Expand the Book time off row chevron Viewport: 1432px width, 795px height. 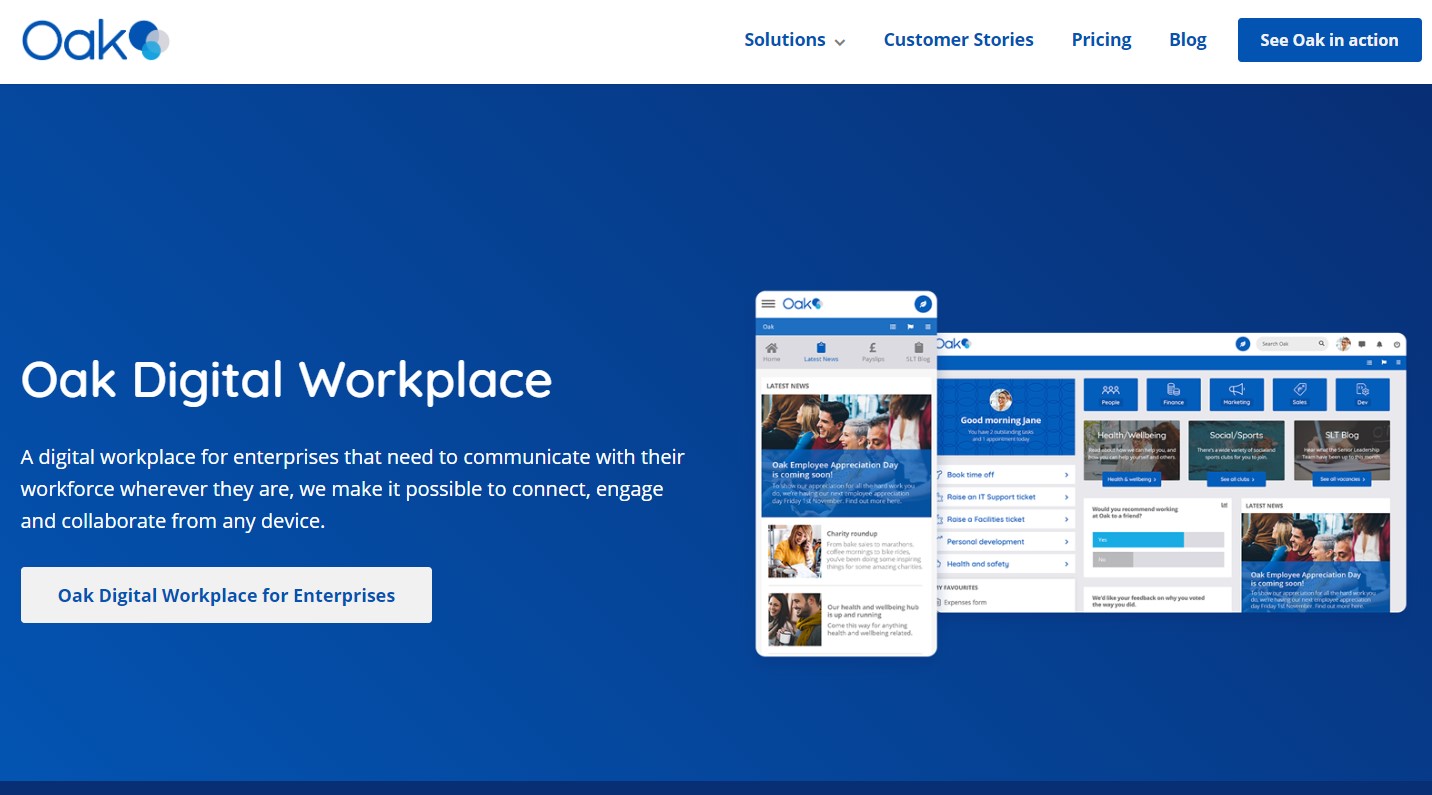pyautogui.click(x=1066, y=475)
